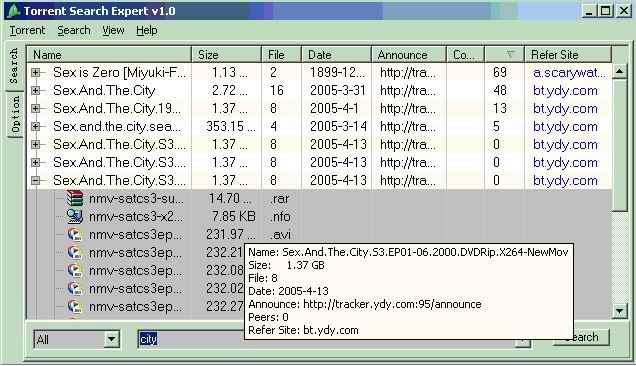Click the '7.85 KB' size cell
The width and height of the screenshot is (636, 366).
click(x=234, y=216)
